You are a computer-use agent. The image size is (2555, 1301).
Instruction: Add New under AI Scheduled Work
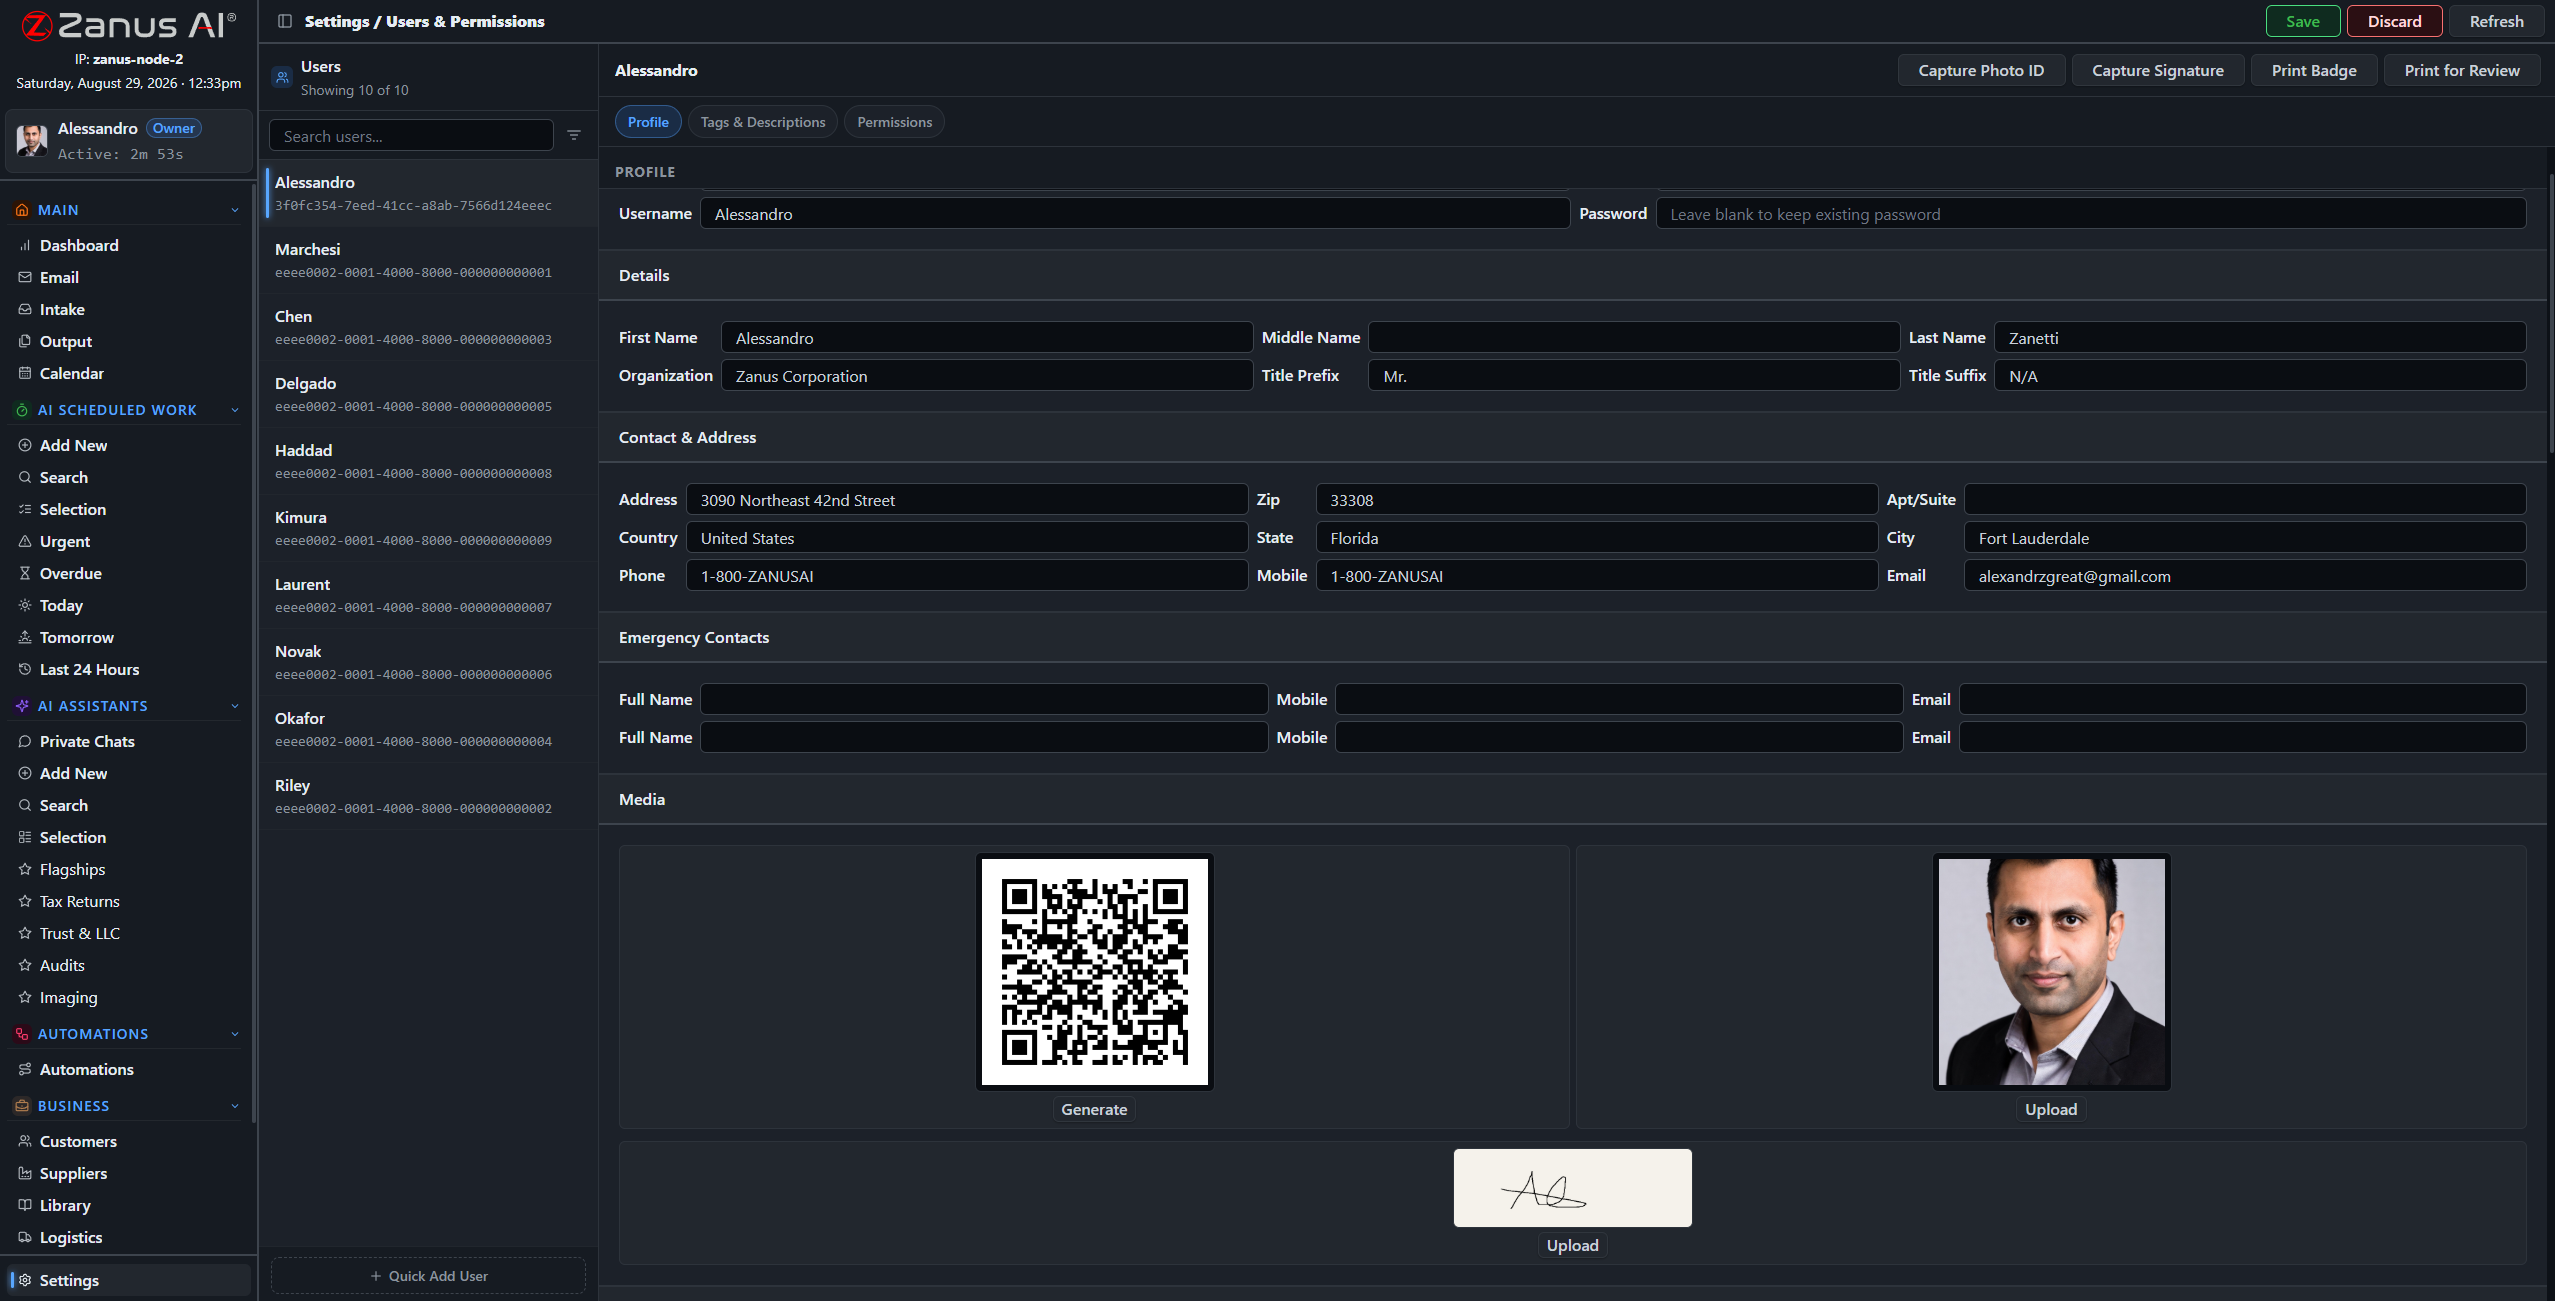[x=73, y=445]
